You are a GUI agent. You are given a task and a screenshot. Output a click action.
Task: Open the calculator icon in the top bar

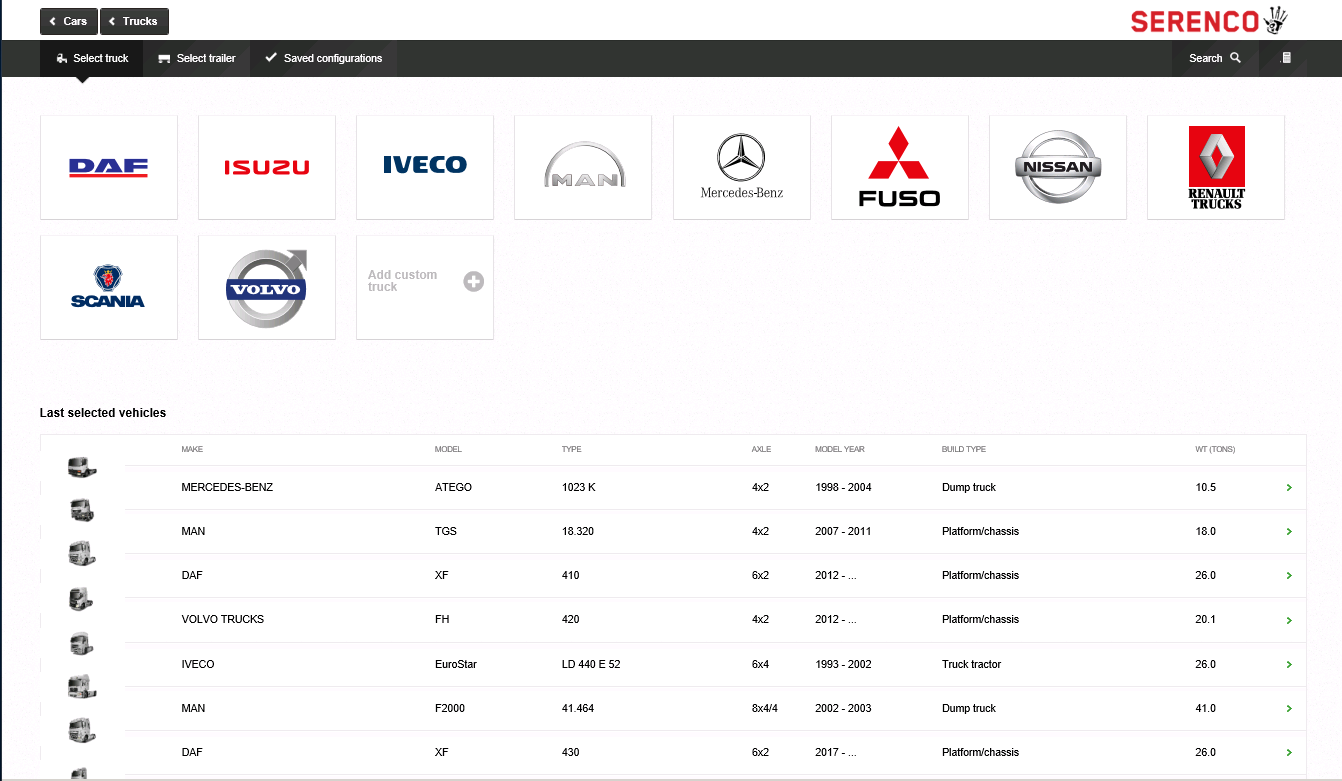(1287, 58)
